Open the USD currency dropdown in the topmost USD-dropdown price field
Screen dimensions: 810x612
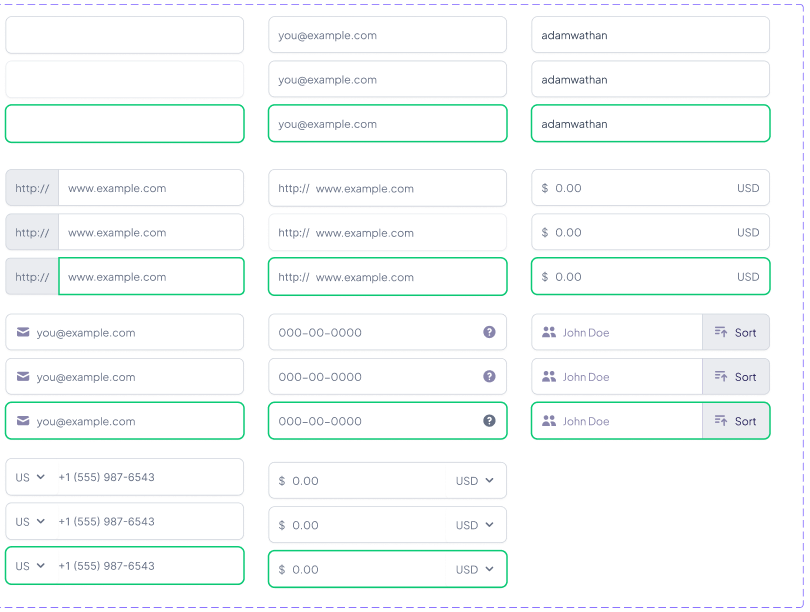pyautogui.click(x=474, y=480)
